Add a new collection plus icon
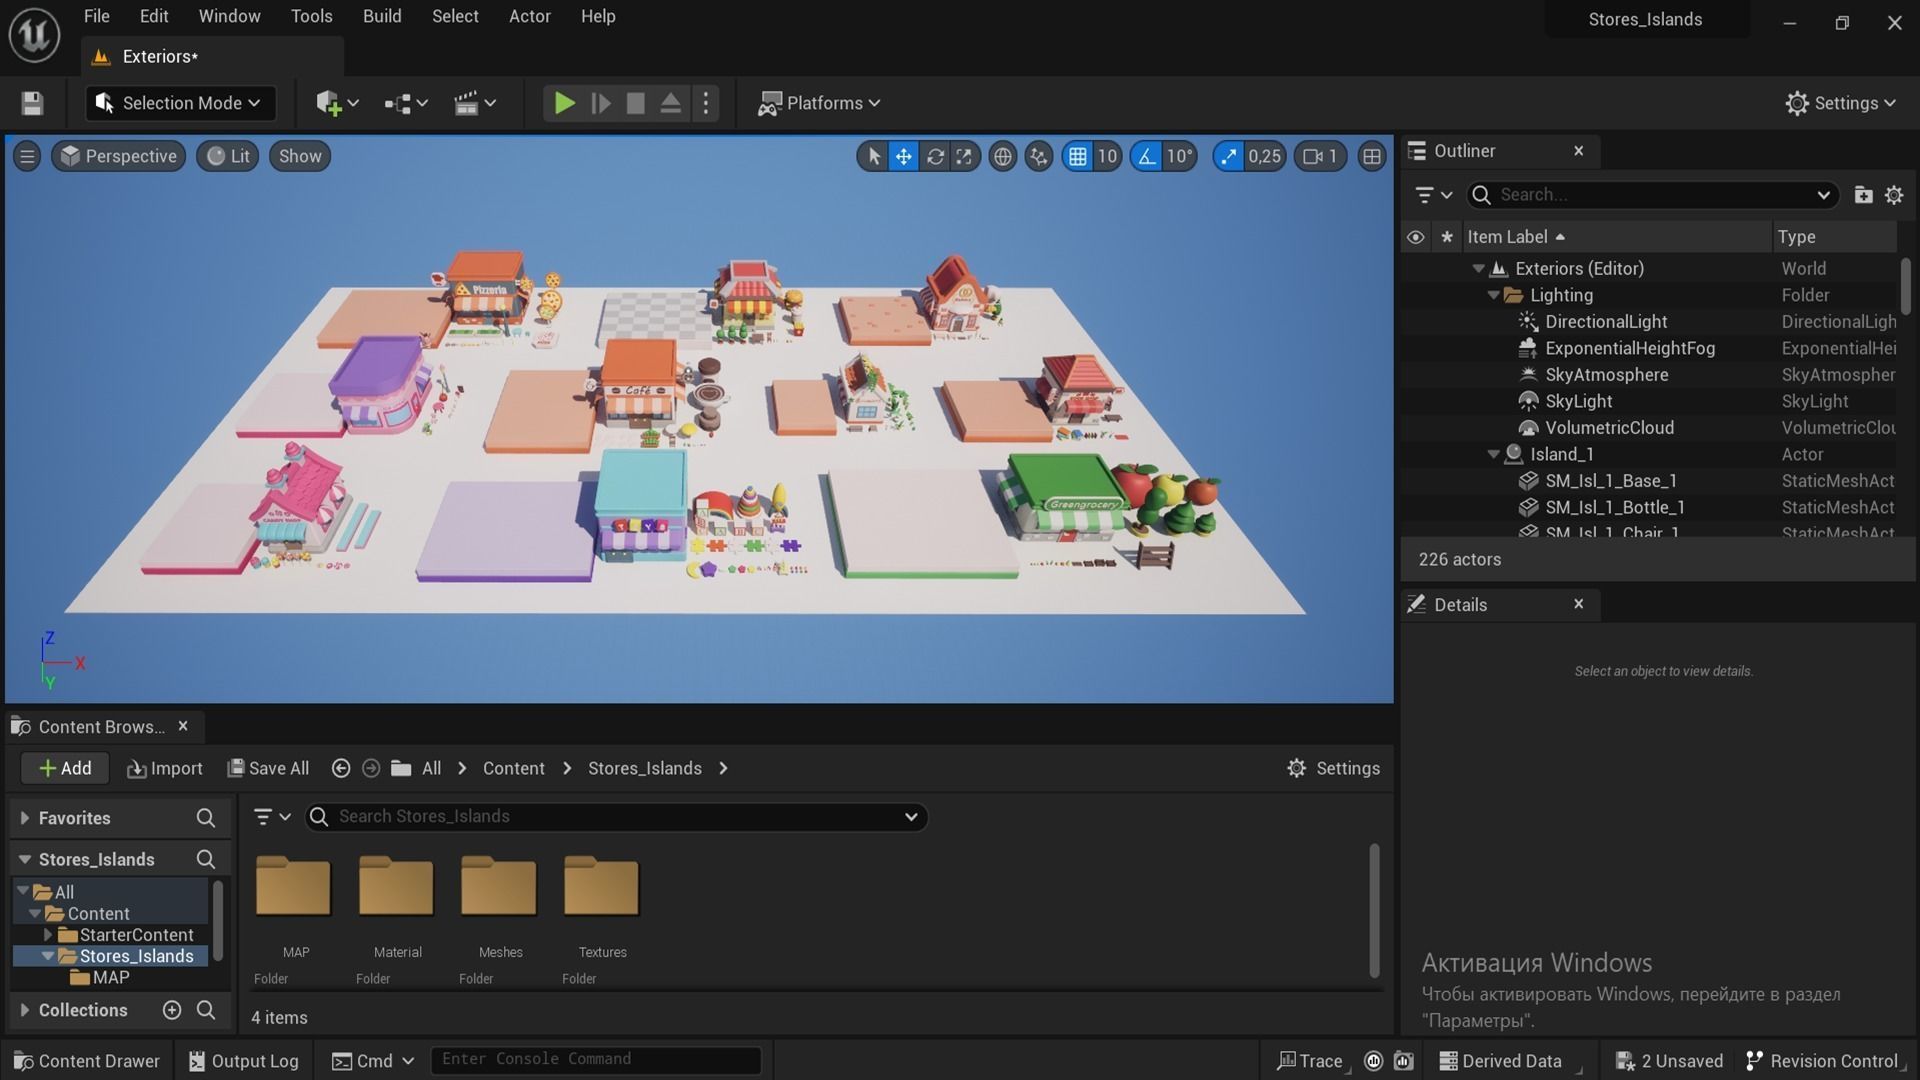Screen dimensions: 1920x1080 pos(172,1010)
